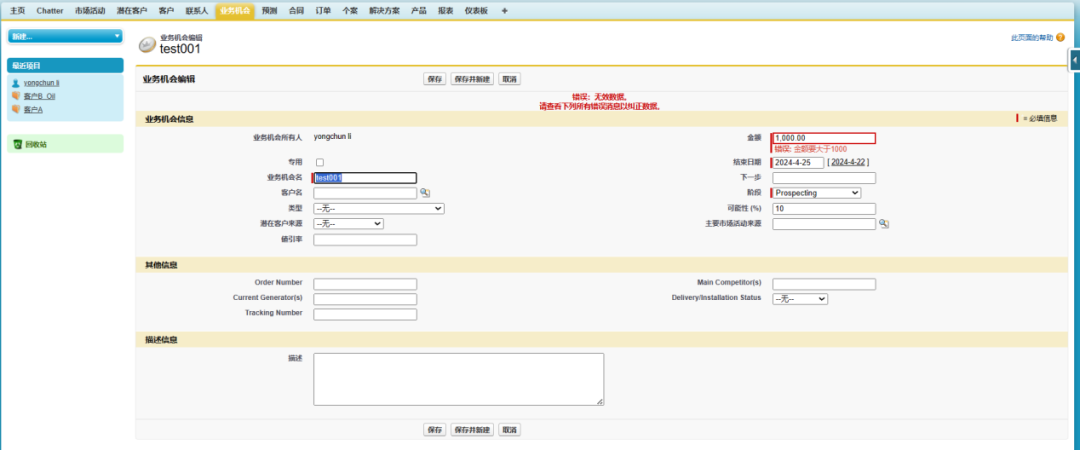Open the 客户A recent item link
The height and width of the screenshot is (450, 1080).
pyautogui.click(x=33, y=110)
